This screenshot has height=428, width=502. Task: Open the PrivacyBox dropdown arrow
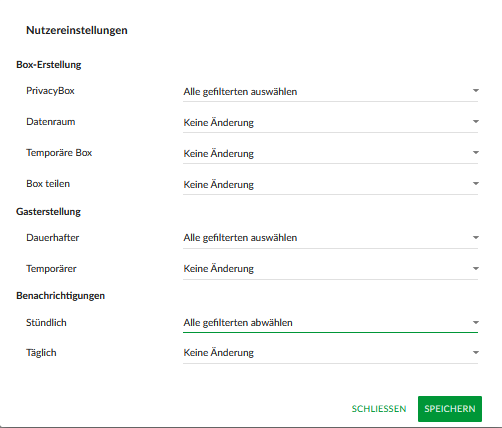pyautogui.click(x=476, y=91)
